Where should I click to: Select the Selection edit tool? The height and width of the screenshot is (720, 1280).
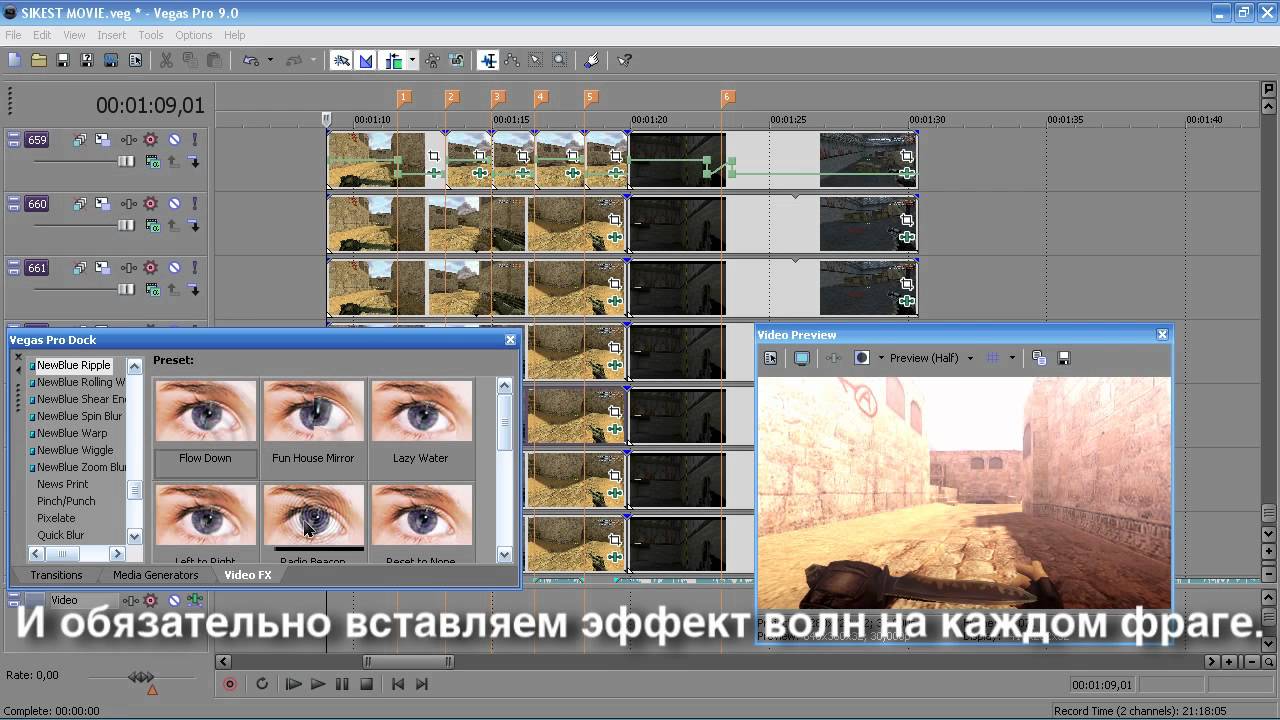coord(535,61)
